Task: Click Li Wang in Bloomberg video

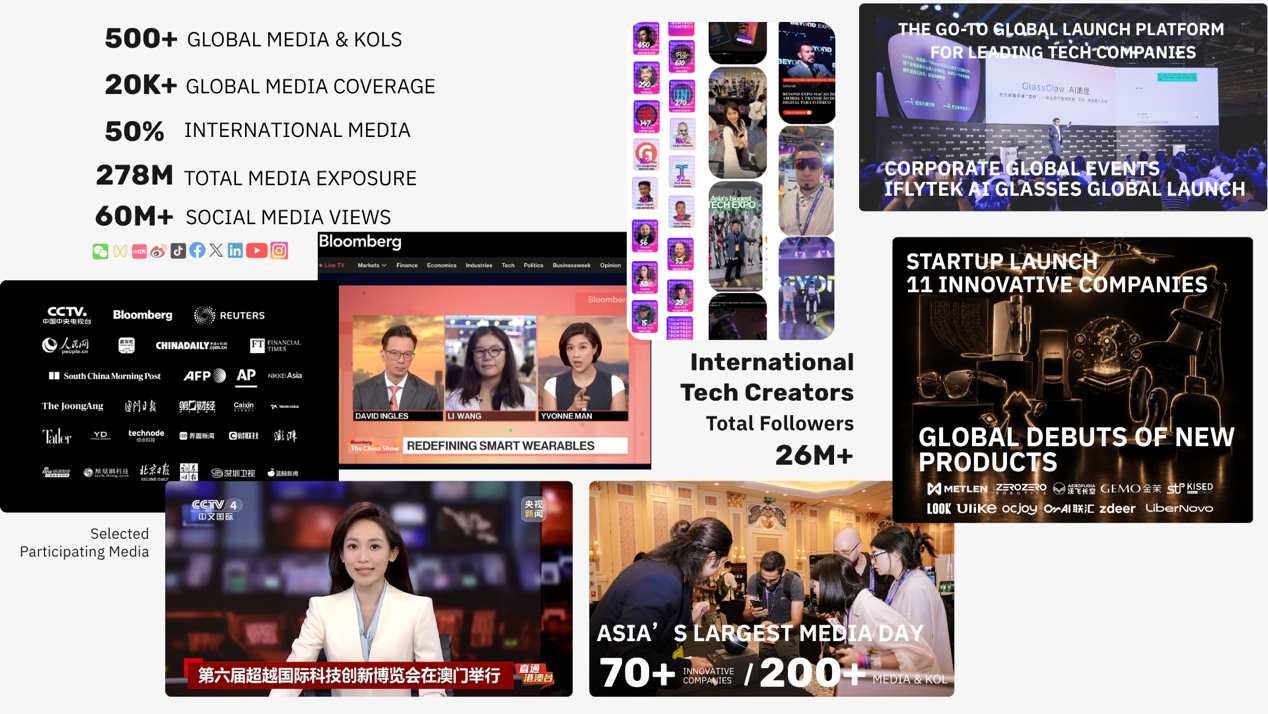Action: point(491,368)
